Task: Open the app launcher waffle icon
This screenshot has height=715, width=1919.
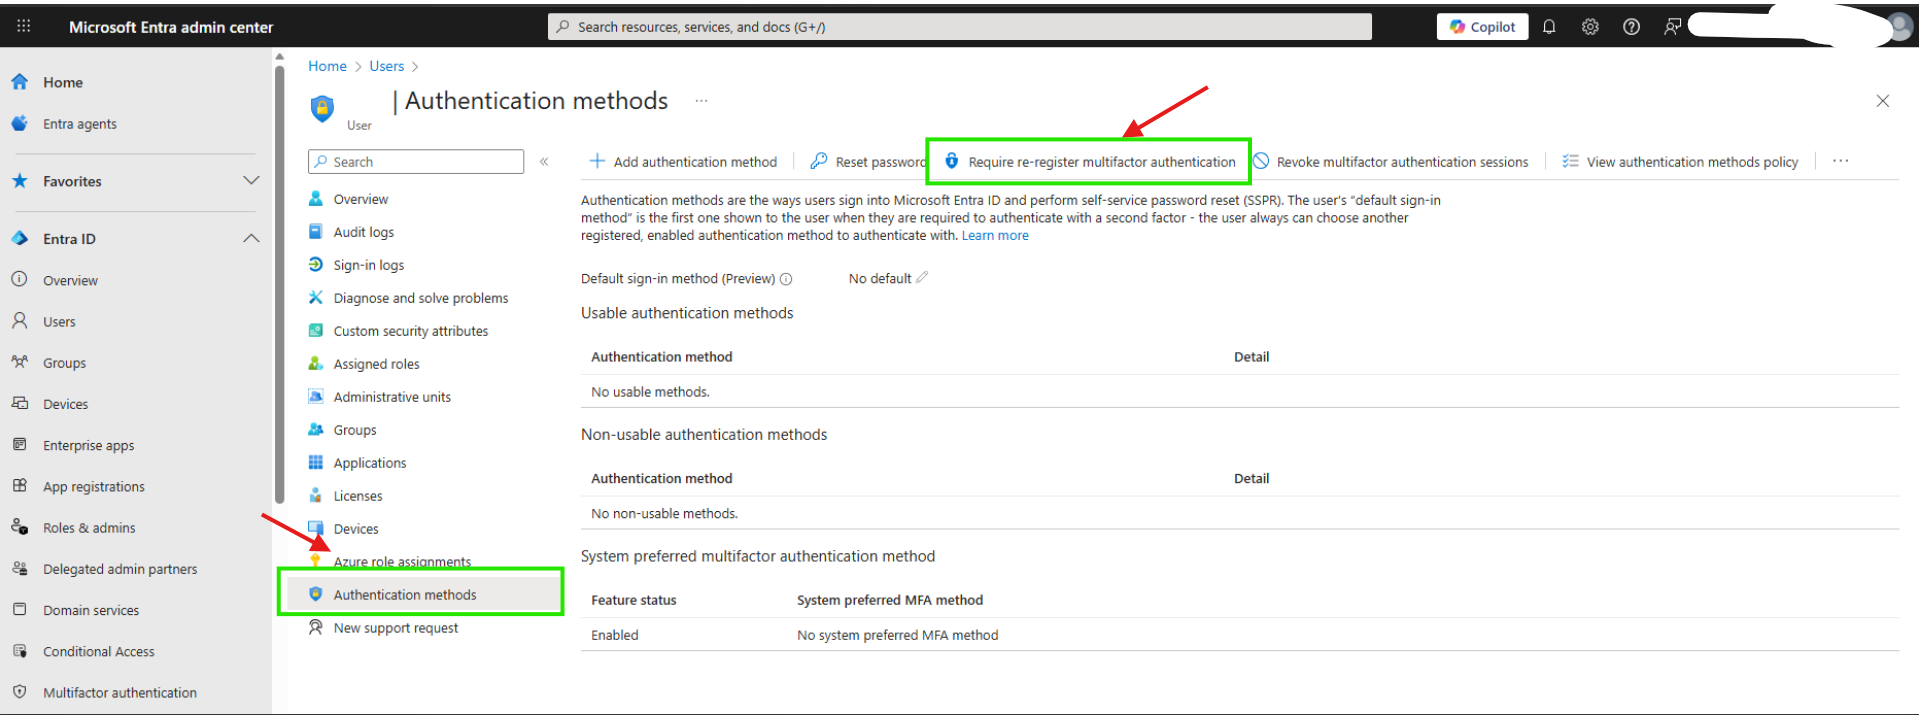Action: point(24,26)
